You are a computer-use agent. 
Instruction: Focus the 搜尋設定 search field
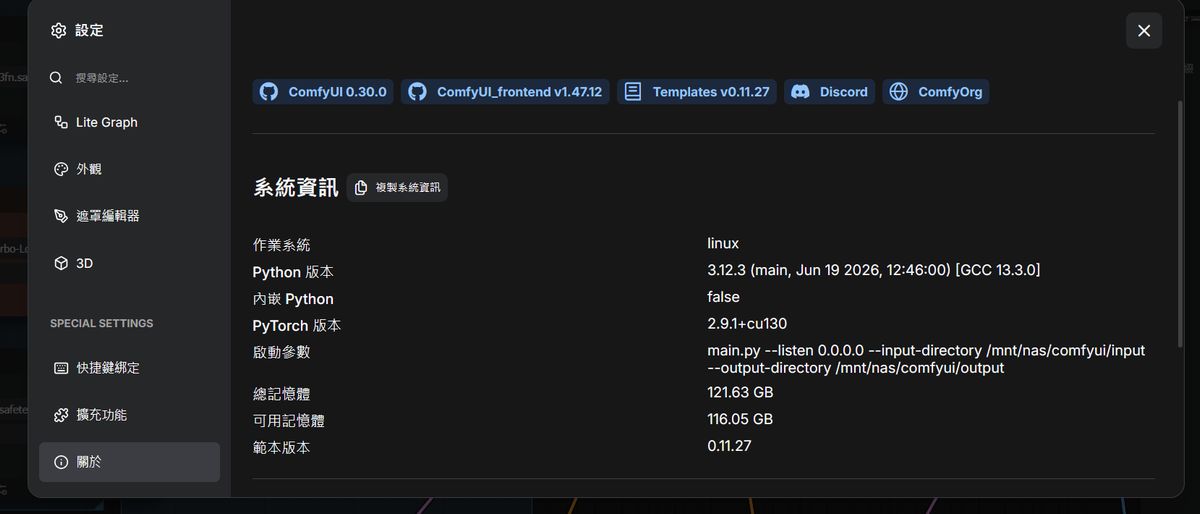(130, 77)
